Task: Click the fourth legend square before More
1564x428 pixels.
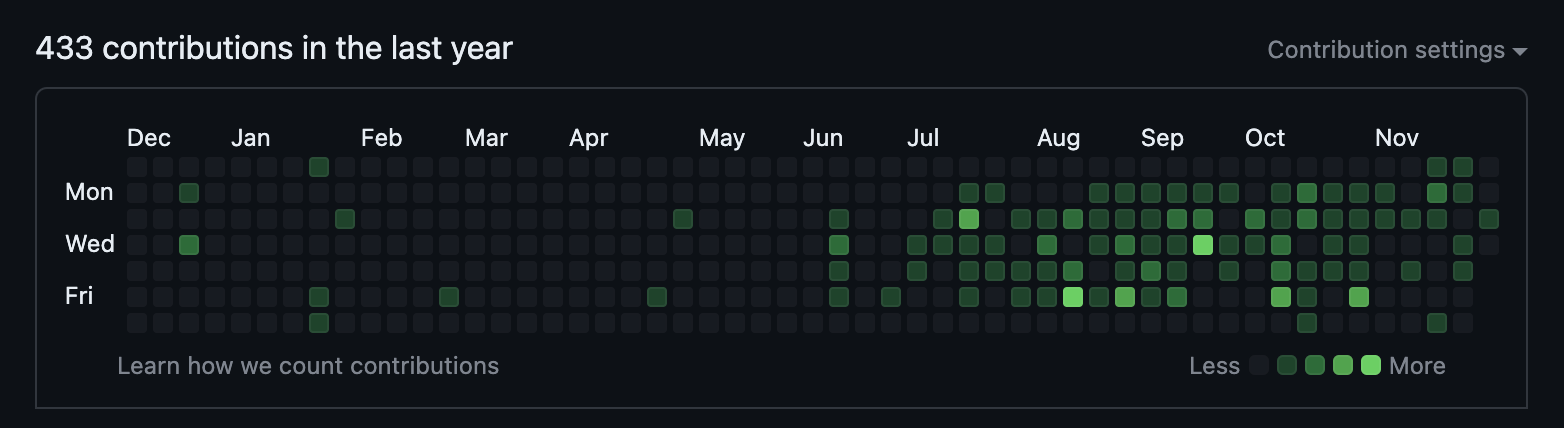Action: click(x=1287, y=365)
